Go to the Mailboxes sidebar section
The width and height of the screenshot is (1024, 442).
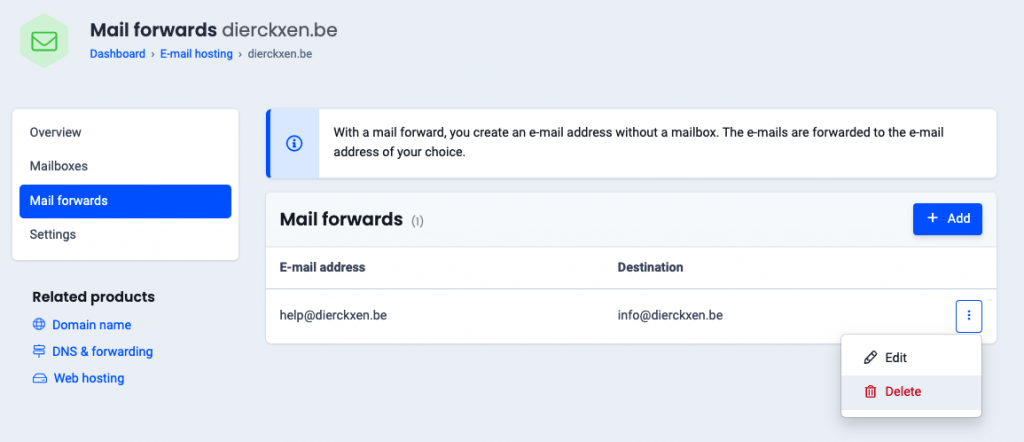[x=59, y=166]
